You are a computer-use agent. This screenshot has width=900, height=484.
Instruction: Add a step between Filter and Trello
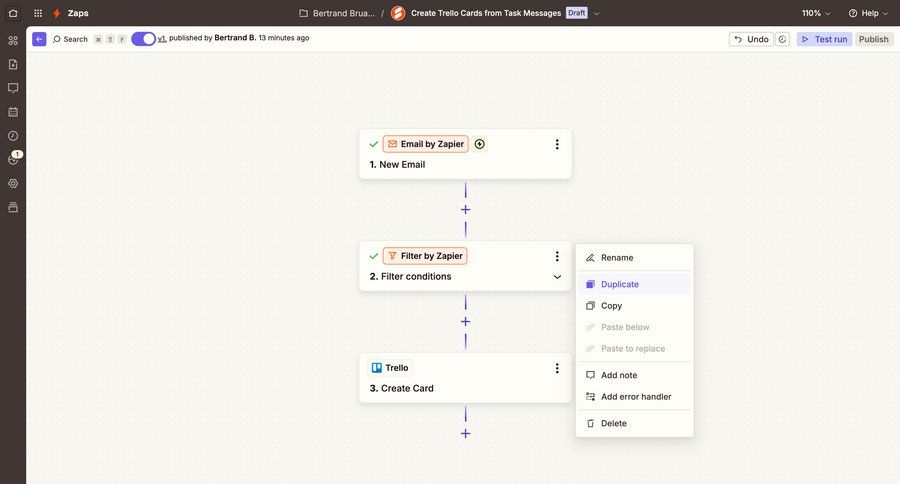(465, 322)
